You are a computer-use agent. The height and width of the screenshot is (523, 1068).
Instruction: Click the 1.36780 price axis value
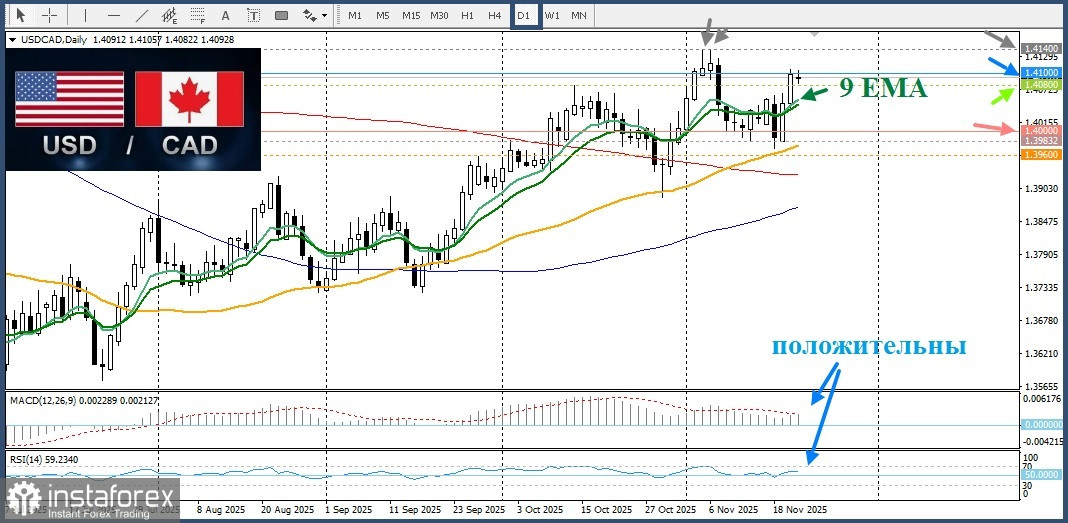click(1039, 321)
